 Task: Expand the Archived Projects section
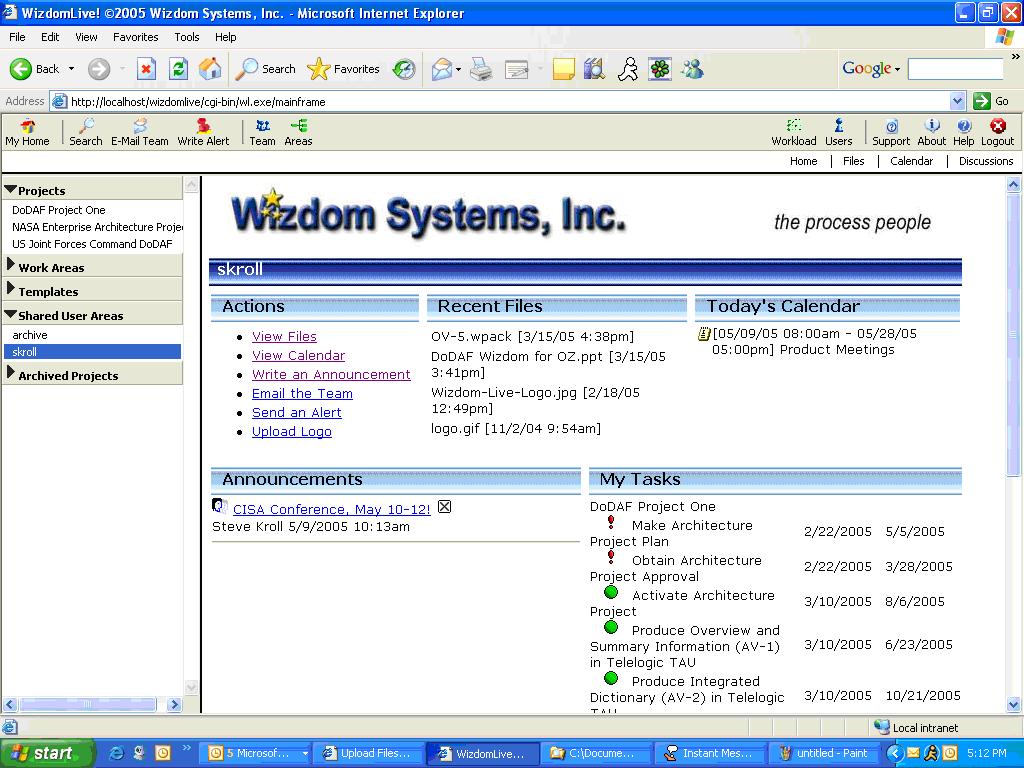click(11, 374)
